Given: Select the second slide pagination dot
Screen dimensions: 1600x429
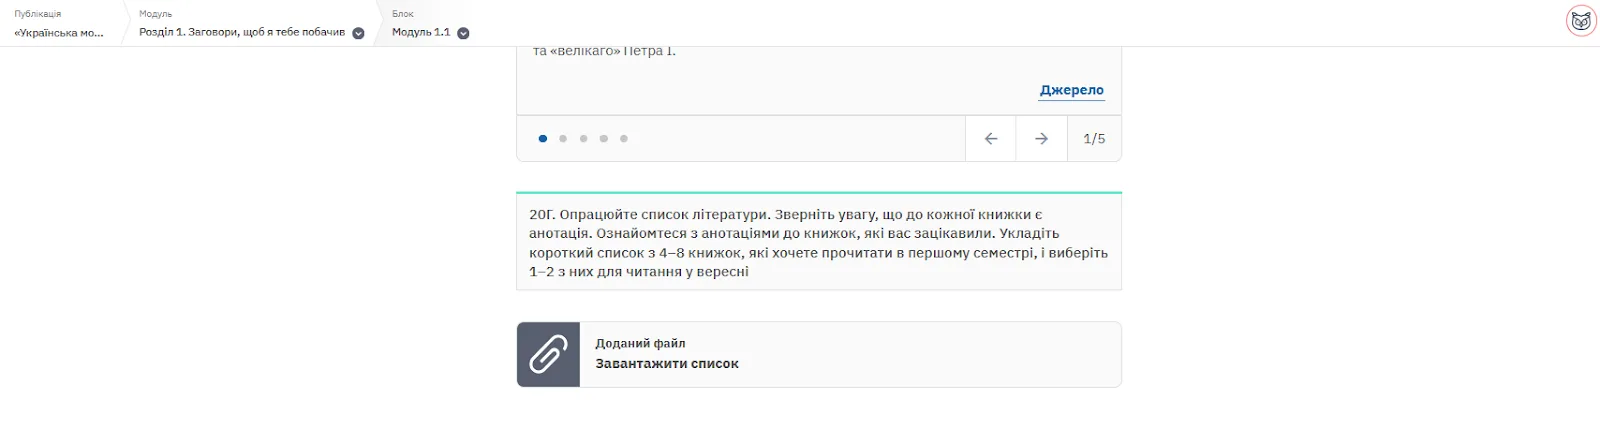Looking at the screenshot, I should pyautogui.click(x=563, y=139).
